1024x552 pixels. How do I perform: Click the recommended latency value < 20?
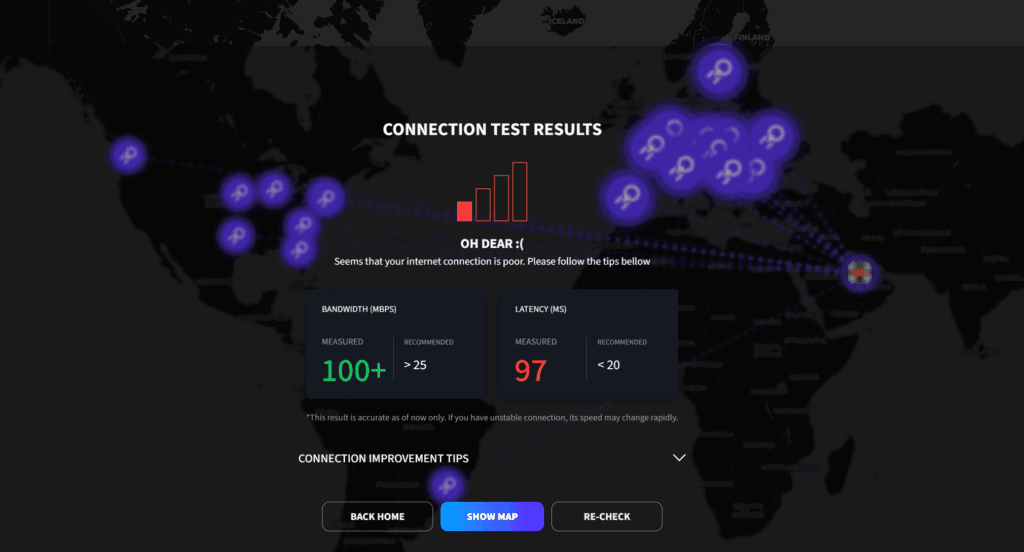[x=609, y=365]
